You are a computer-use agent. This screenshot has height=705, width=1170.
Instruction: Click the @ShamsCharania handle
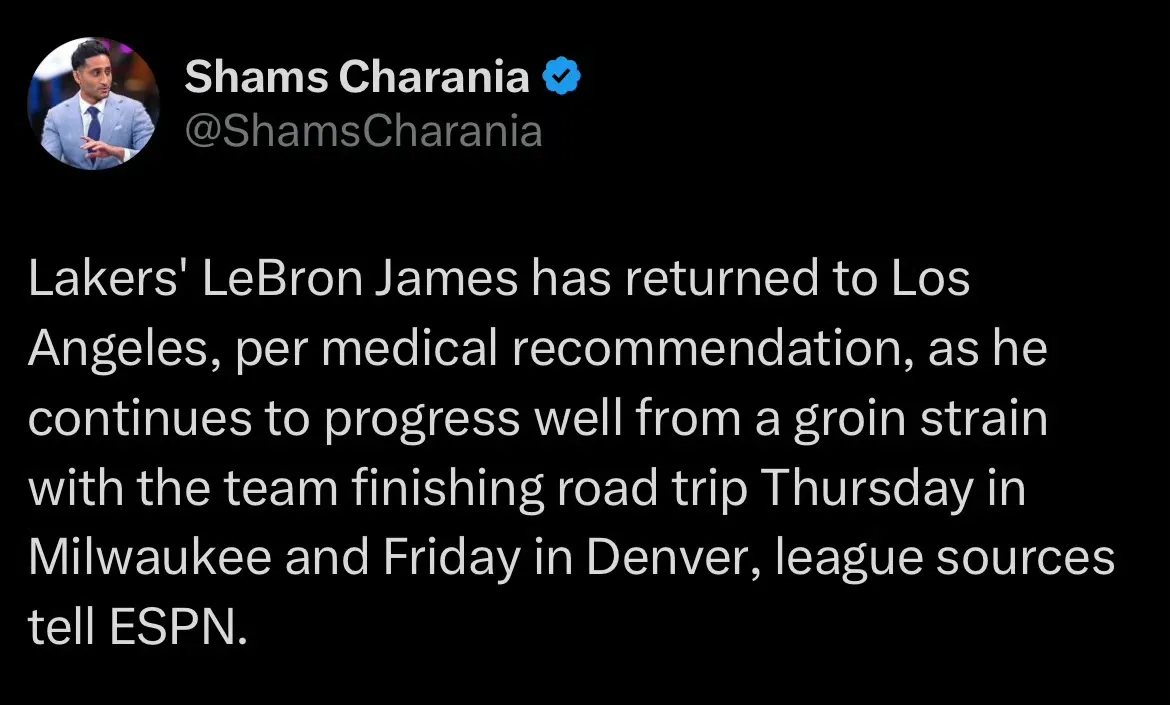363,131
